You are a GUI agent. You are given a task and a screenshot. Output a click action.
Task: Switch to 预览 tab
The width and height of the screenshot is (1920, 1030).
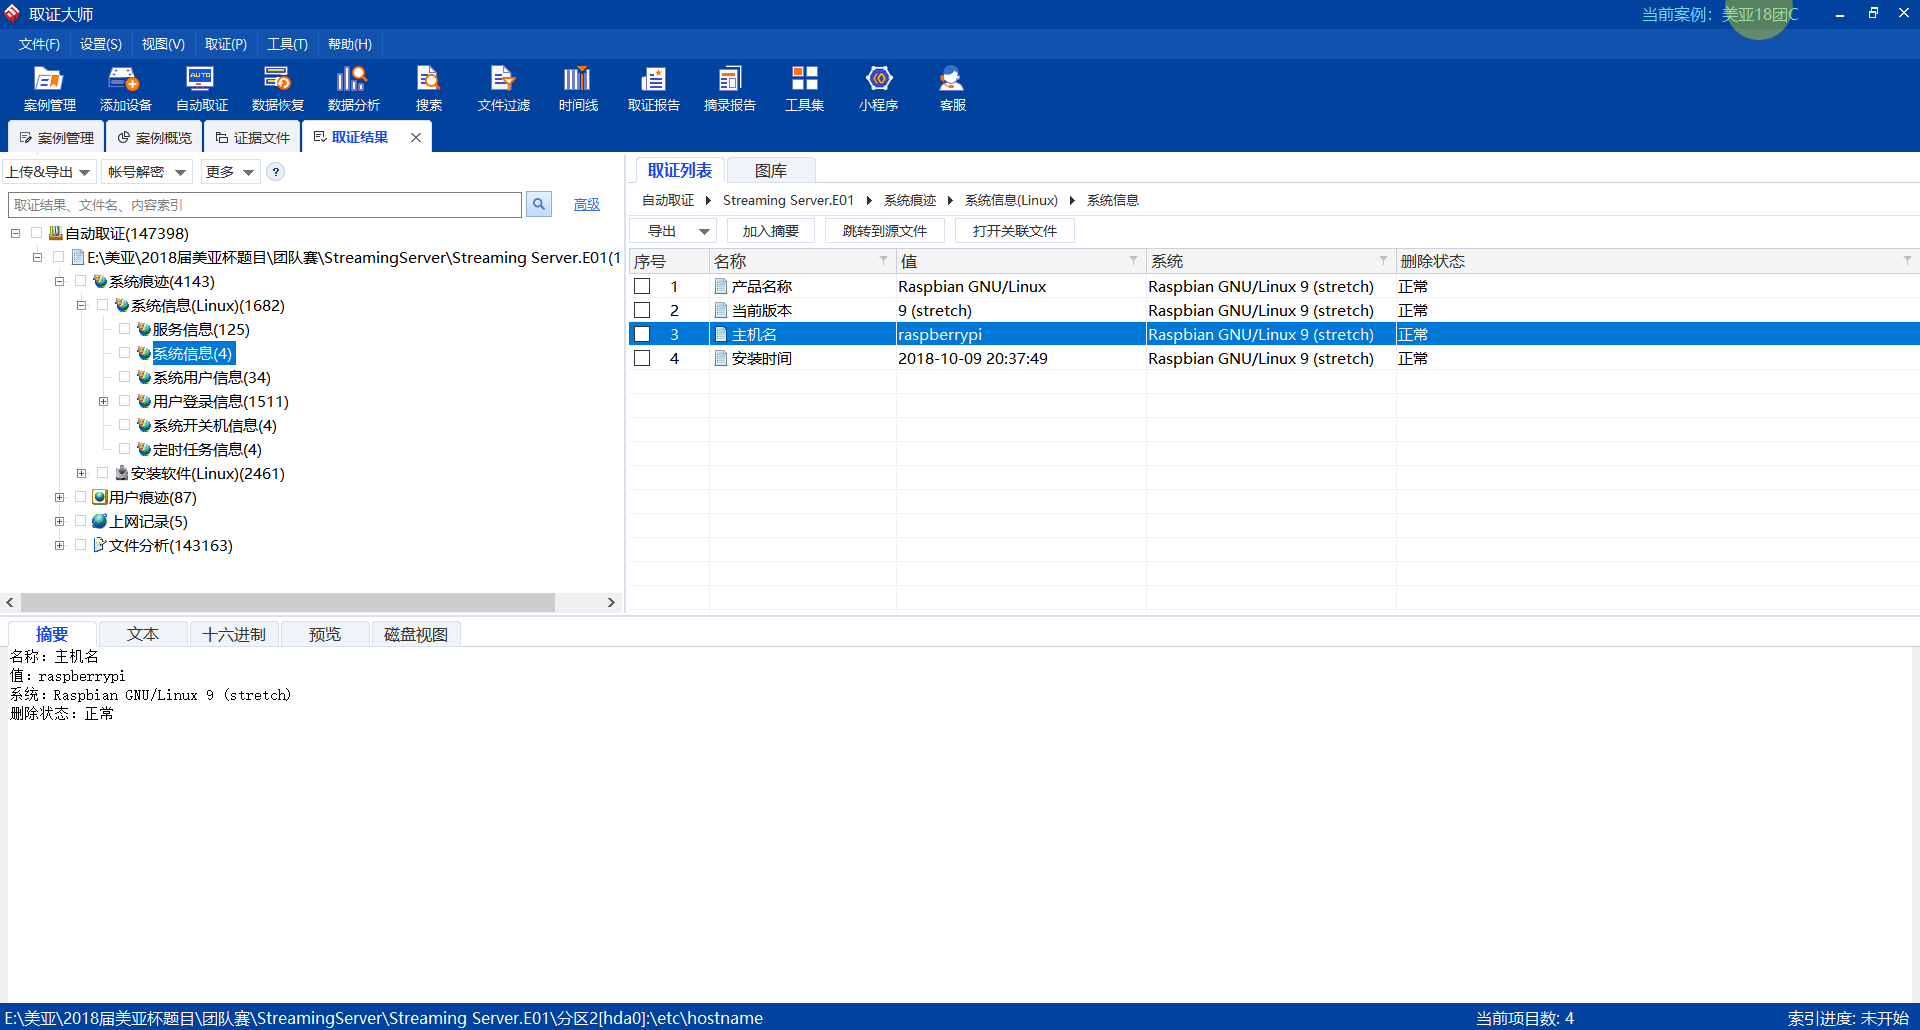[324, 634]
